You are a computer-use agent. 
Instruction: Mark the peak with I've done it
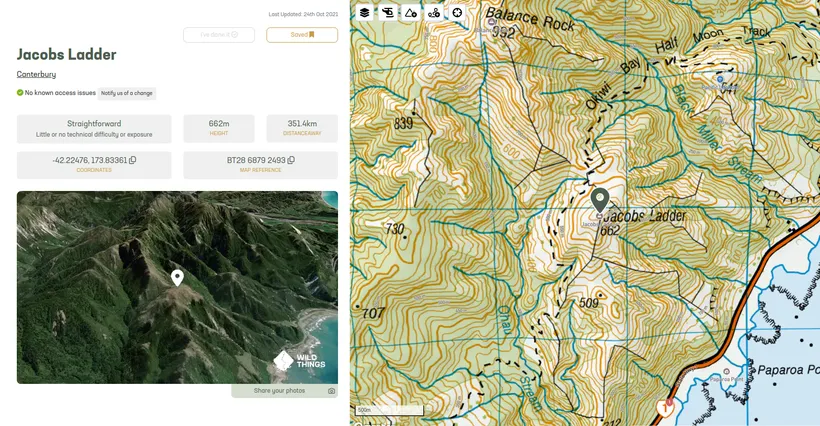[x=219, y=35]
